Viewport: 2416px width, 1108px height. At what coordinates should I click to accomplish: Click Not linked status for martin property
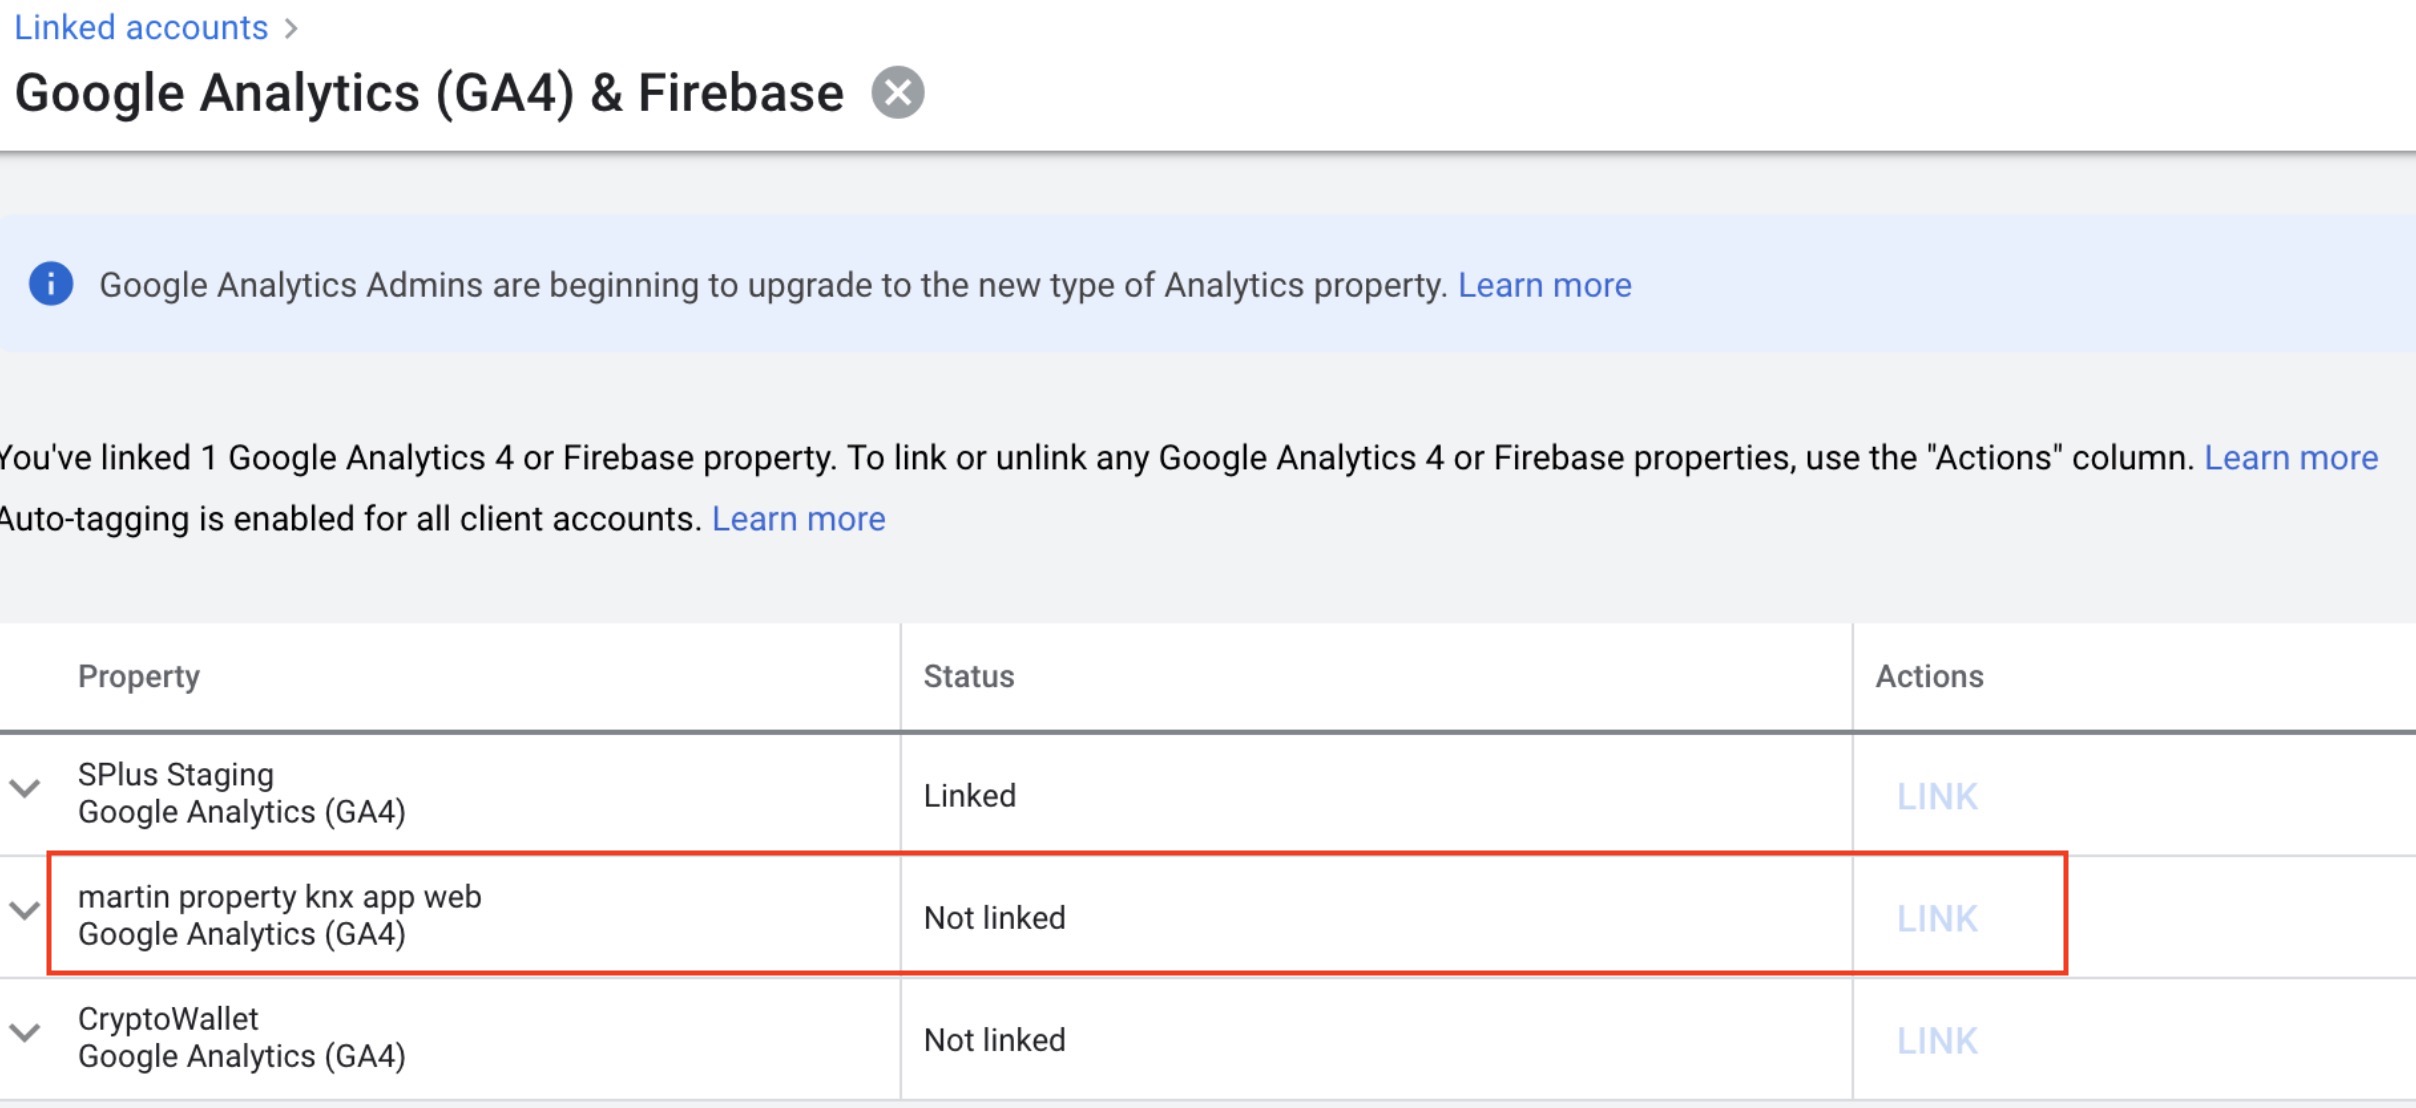point(994,918)
